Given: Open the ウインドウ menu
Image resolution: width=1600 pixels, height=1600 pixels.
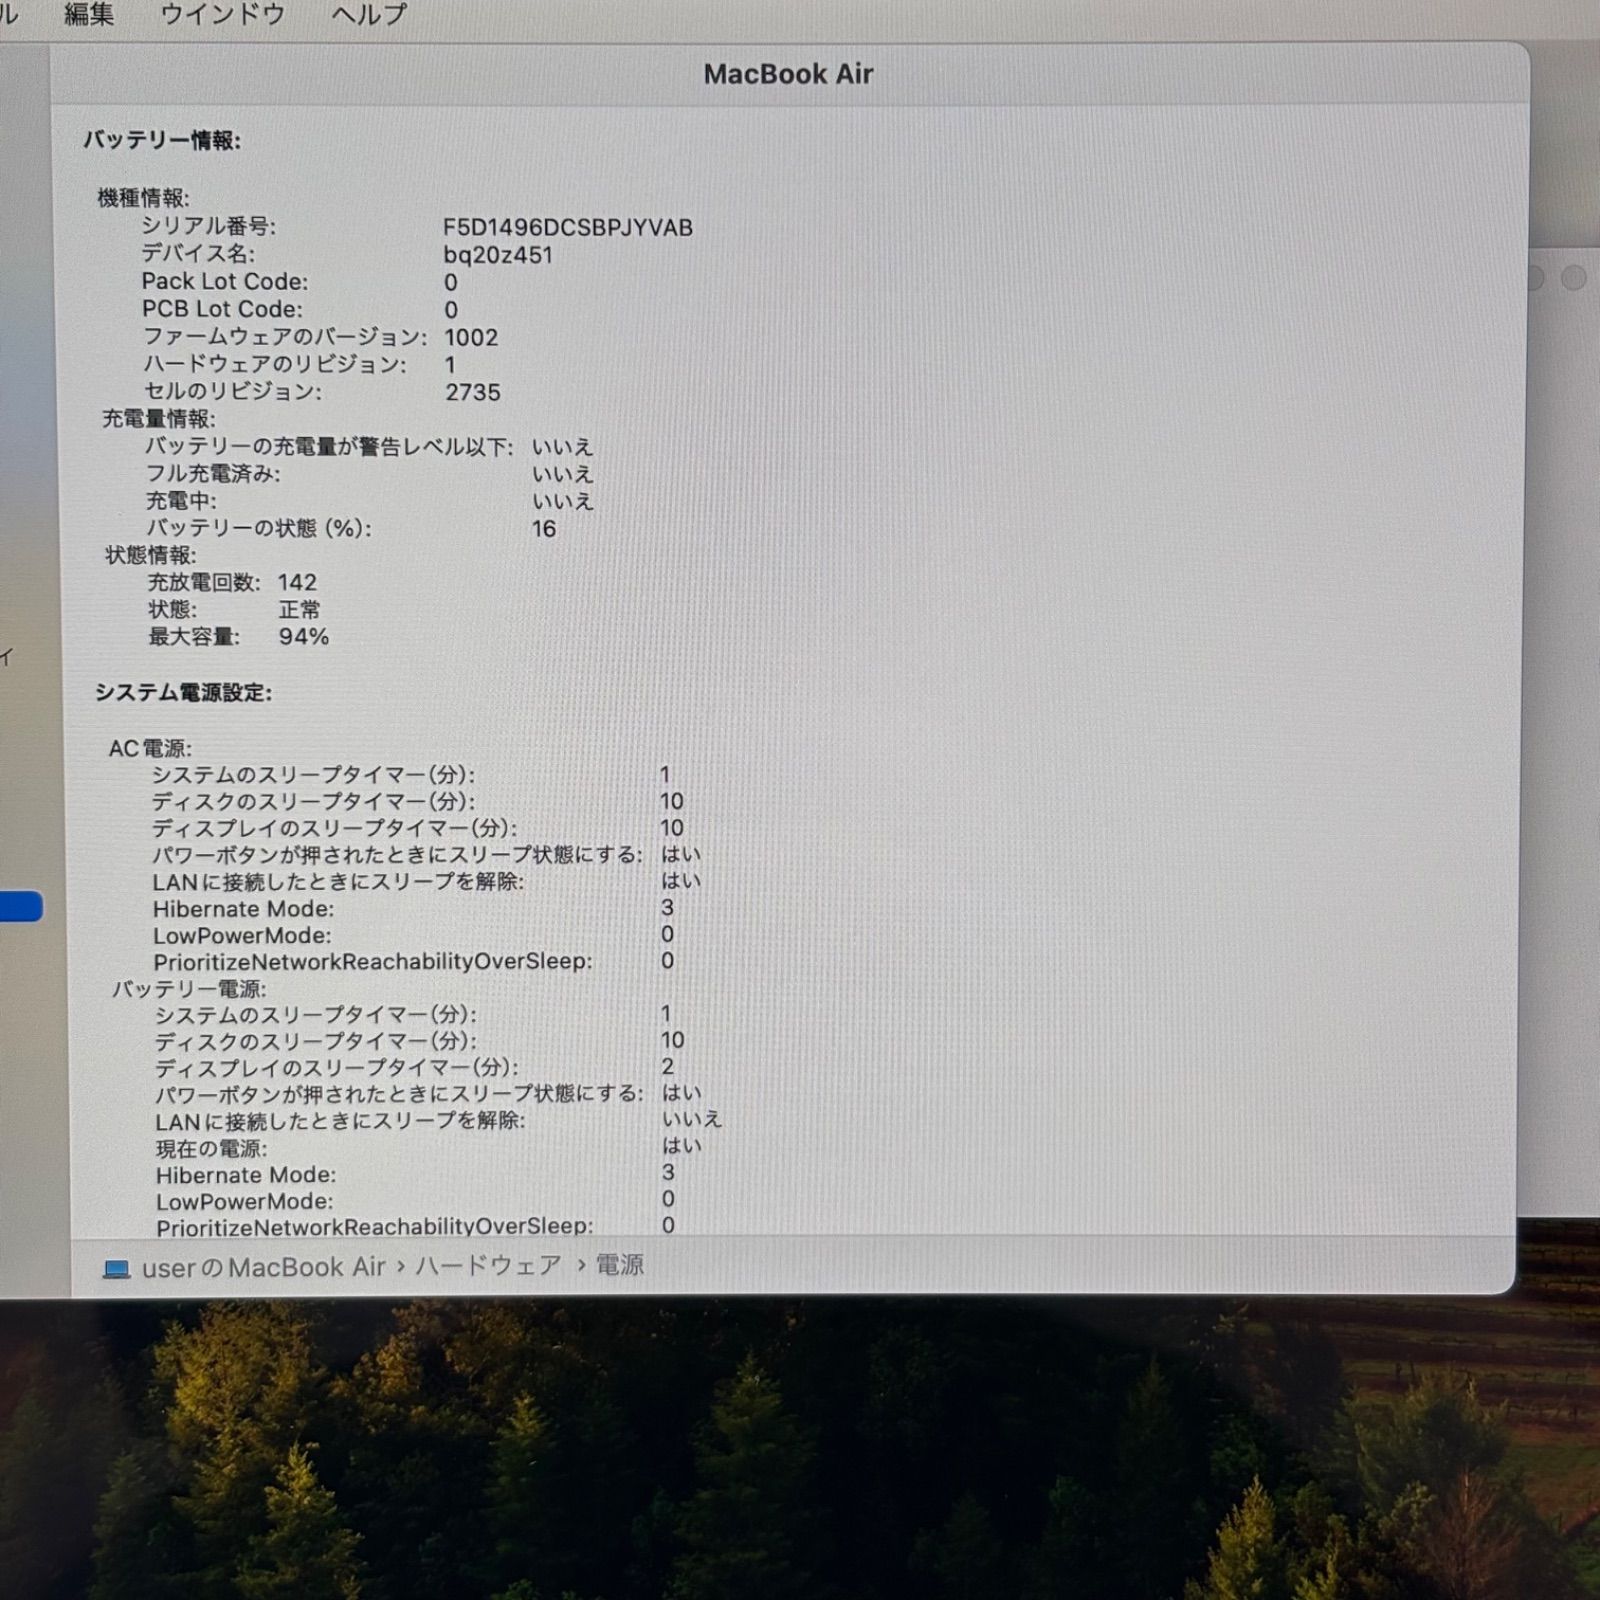Looking at the screenshot, I should pyautogui.click(x=223, y=14).
